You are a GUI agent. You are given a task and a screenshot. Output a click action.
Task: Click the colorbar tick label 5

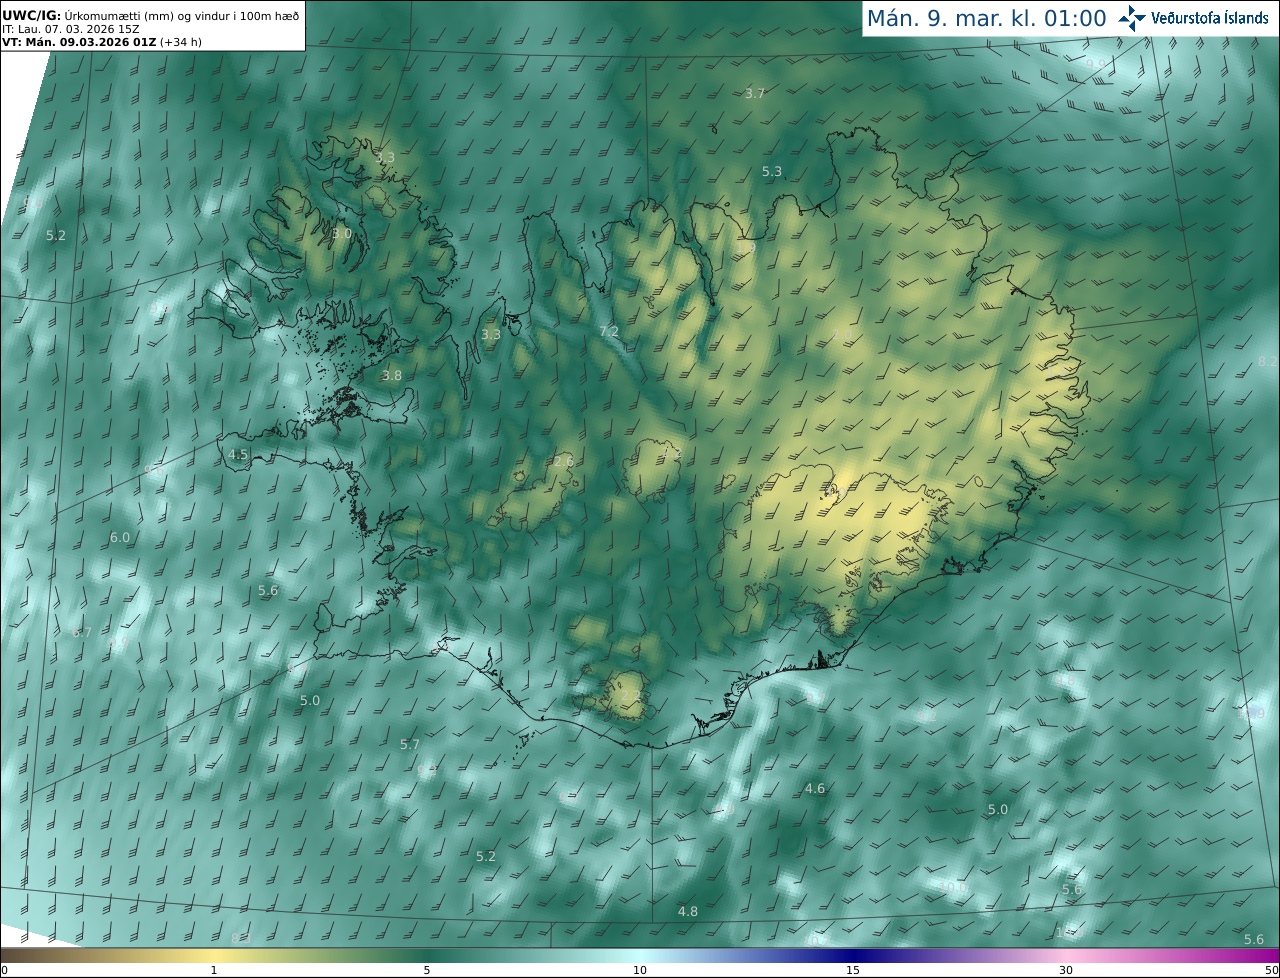[x=427, y=970]
